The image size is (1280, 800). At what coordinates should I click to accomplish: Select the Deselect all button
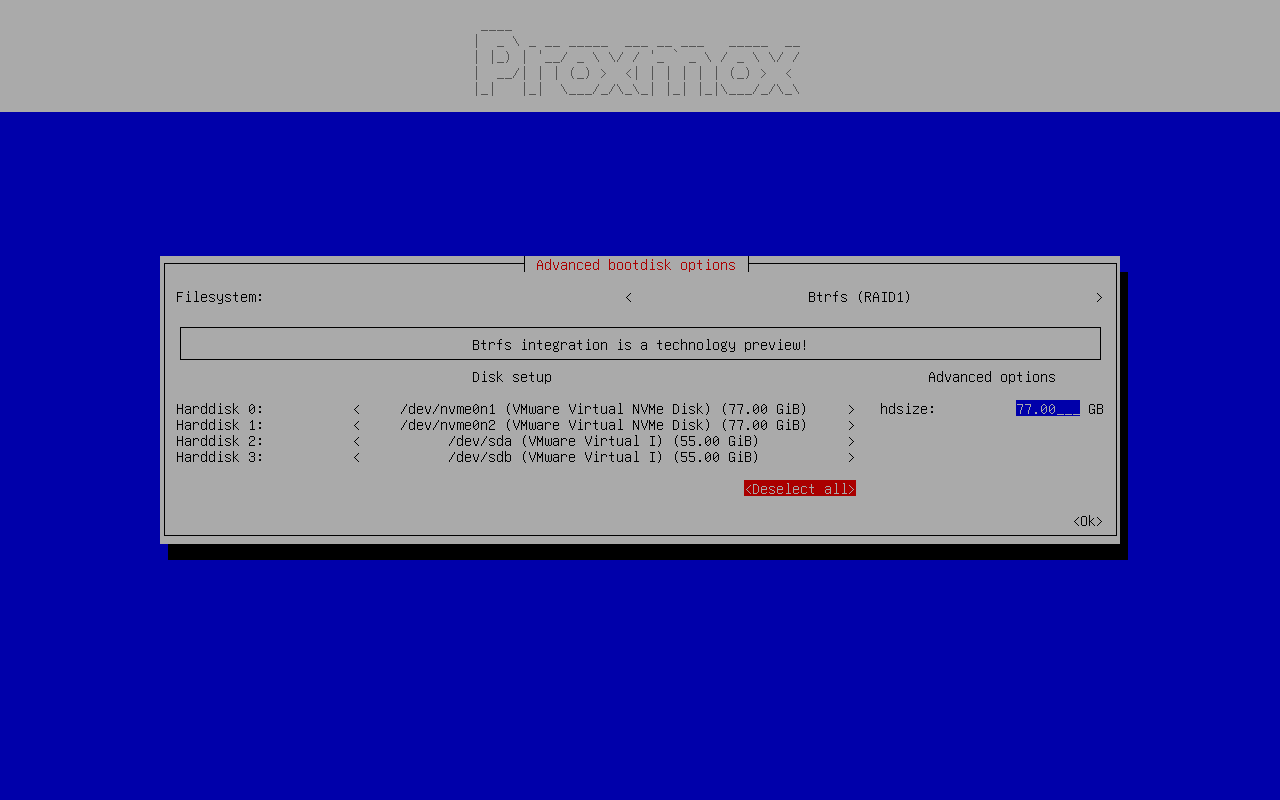point(800,489)
